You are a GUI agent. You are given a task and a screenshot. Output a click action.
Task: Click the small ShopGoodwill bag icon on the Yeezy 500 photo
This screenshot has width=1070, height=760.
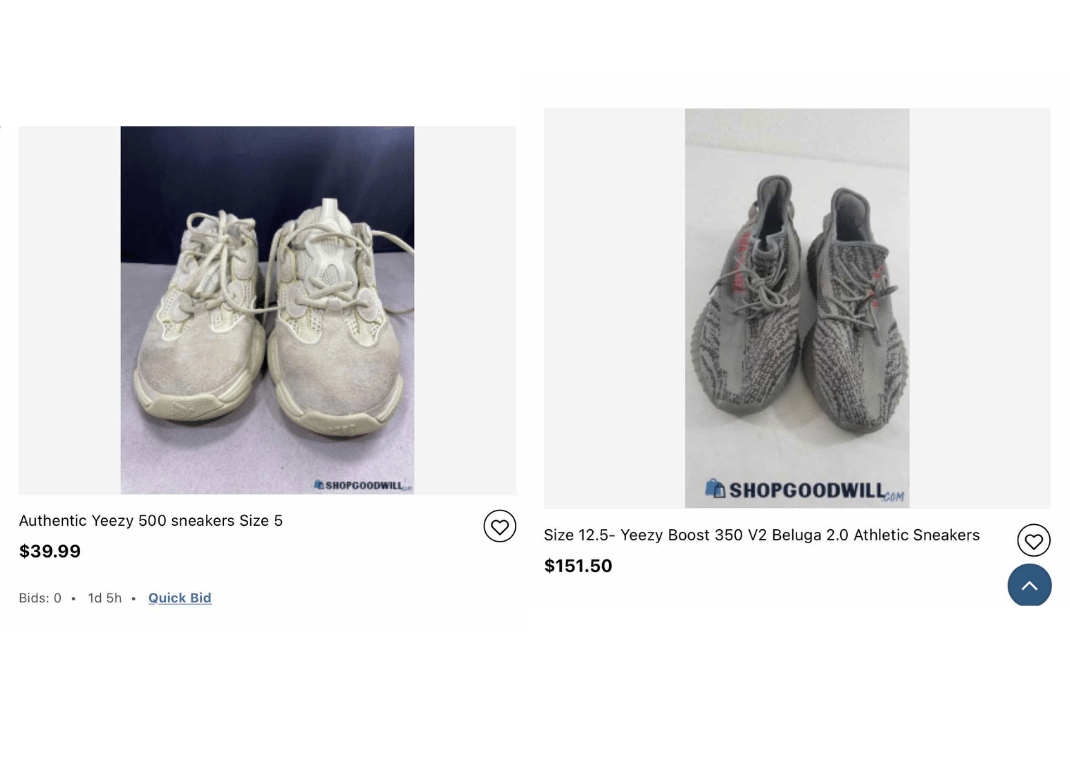[319, 485]
